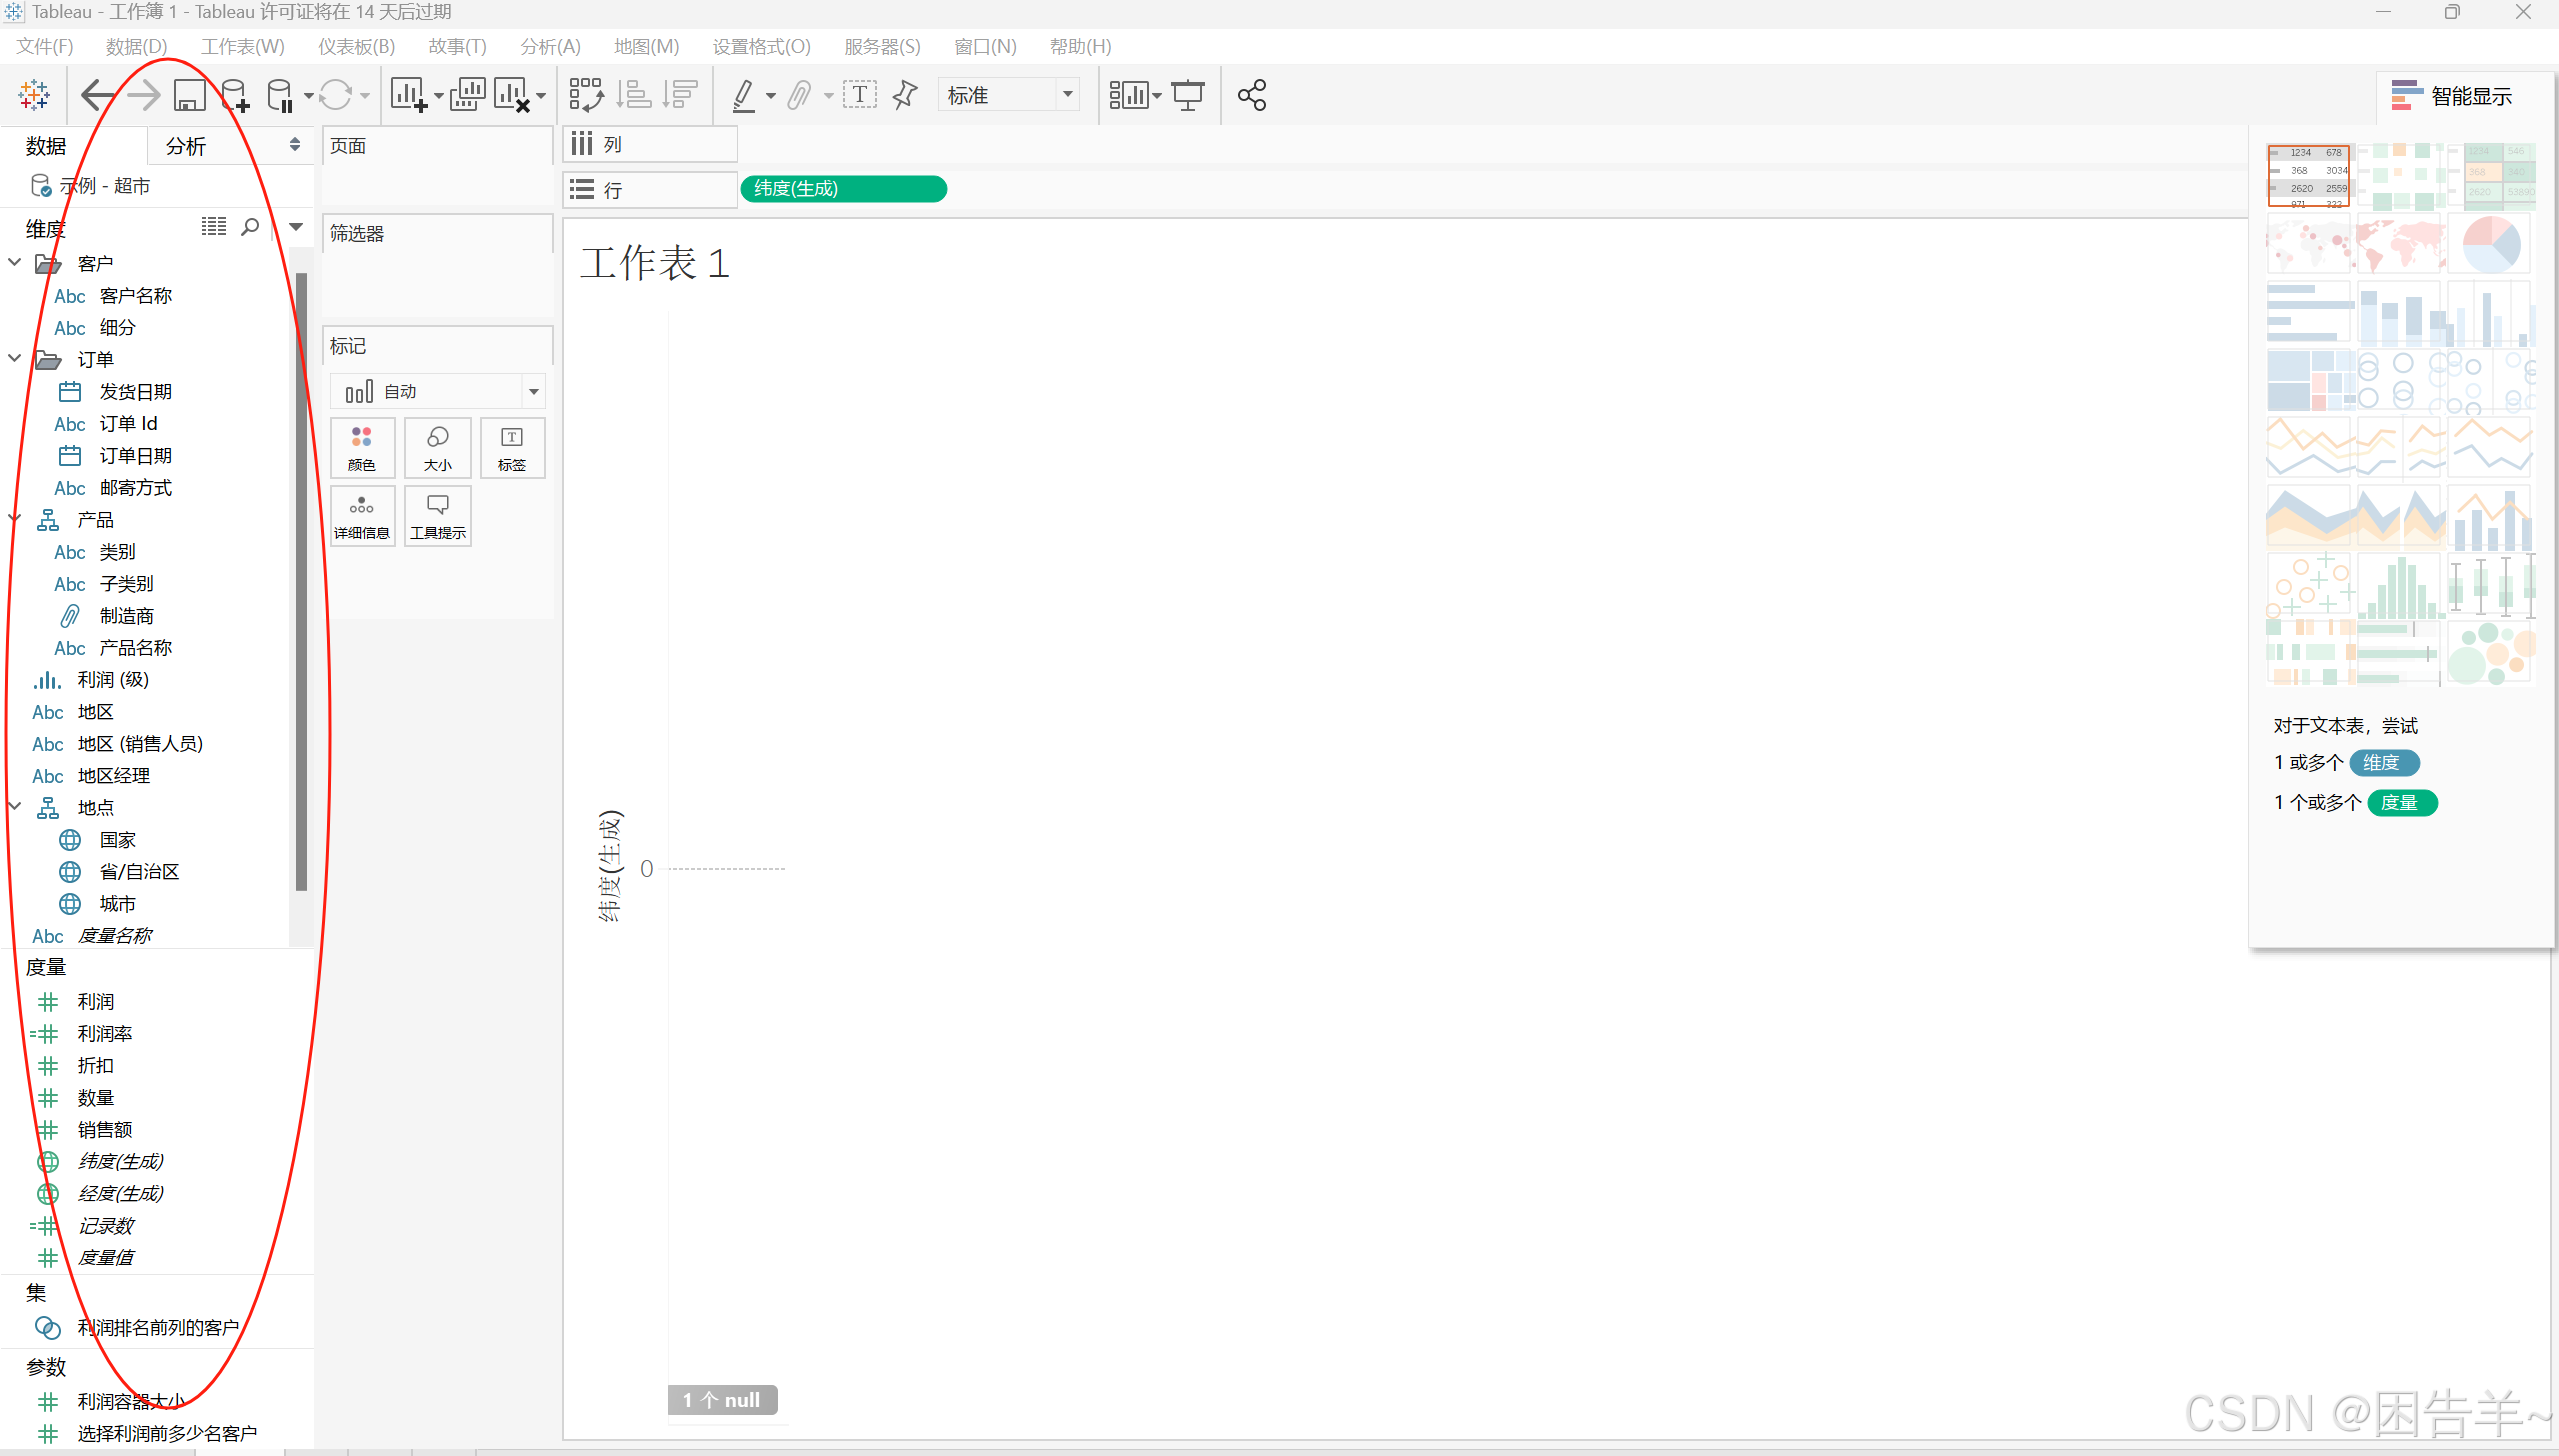Click the sort ascending toolbar icon

(x=633, y=96)
